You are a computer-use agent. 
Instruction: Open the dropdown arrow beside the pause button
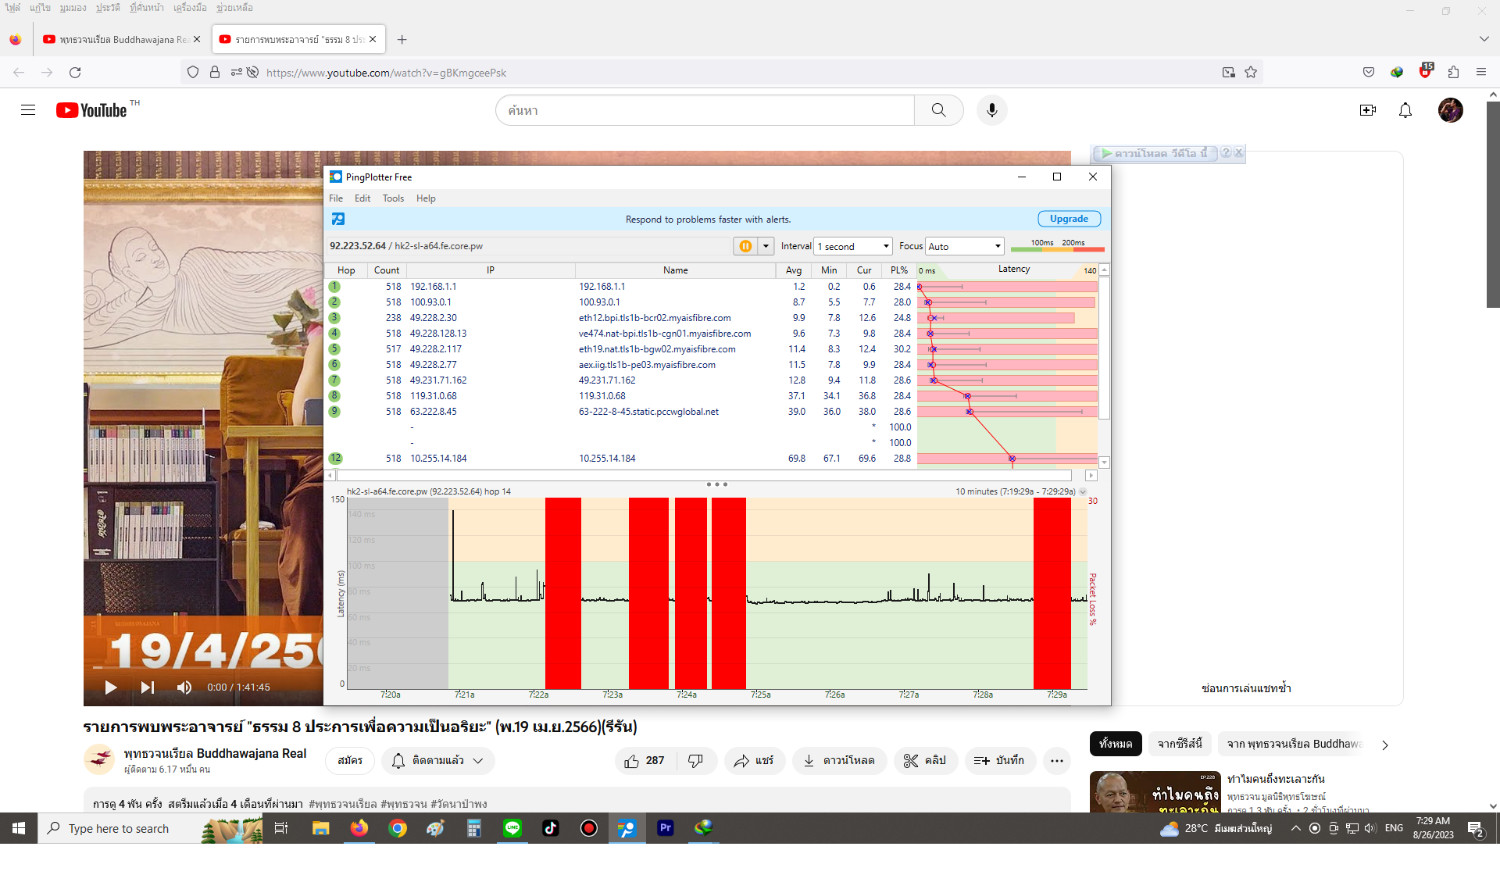766,246
